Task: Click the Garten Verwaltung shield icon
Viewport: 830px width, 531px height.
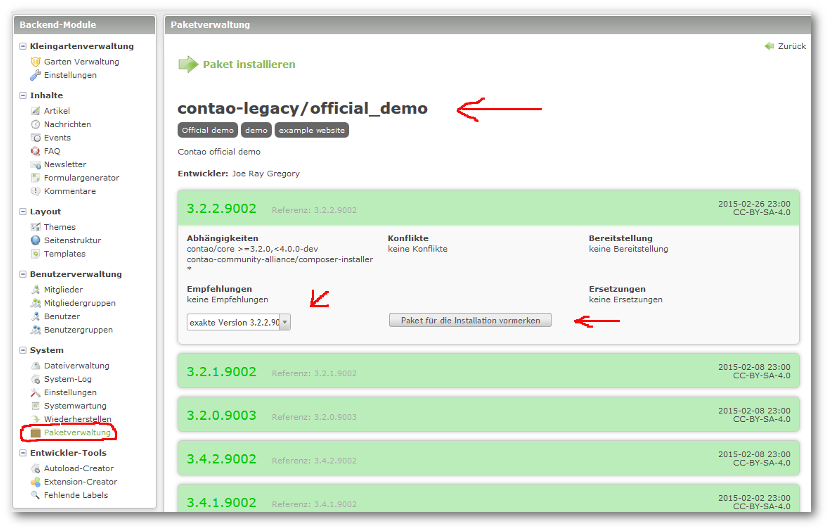Action: (x=35, y=62)
